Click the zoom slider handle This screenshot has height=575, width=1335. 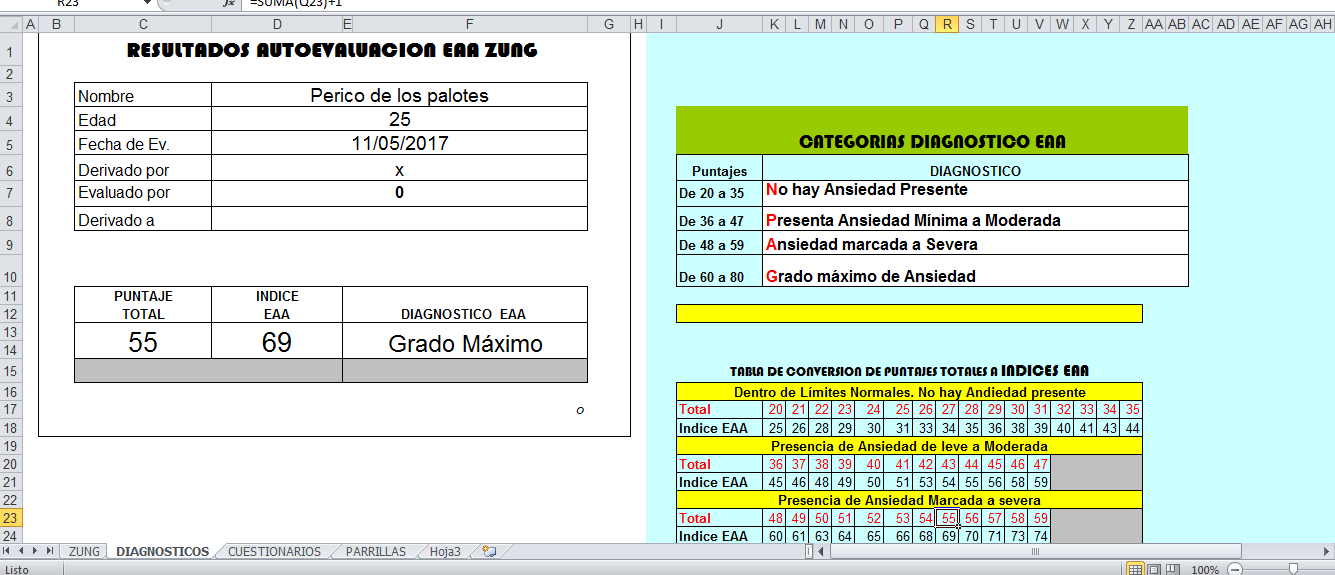click(x=1293, y=569)
